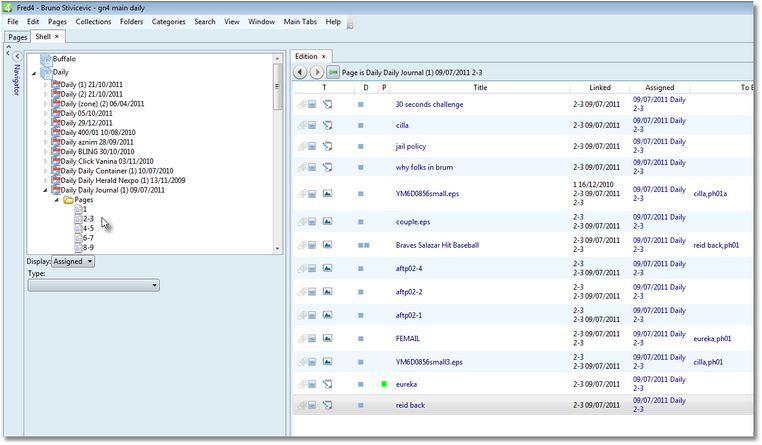Click the image type icon in the 'Braves Salazar Hit Baseball' row

point(328,245)
